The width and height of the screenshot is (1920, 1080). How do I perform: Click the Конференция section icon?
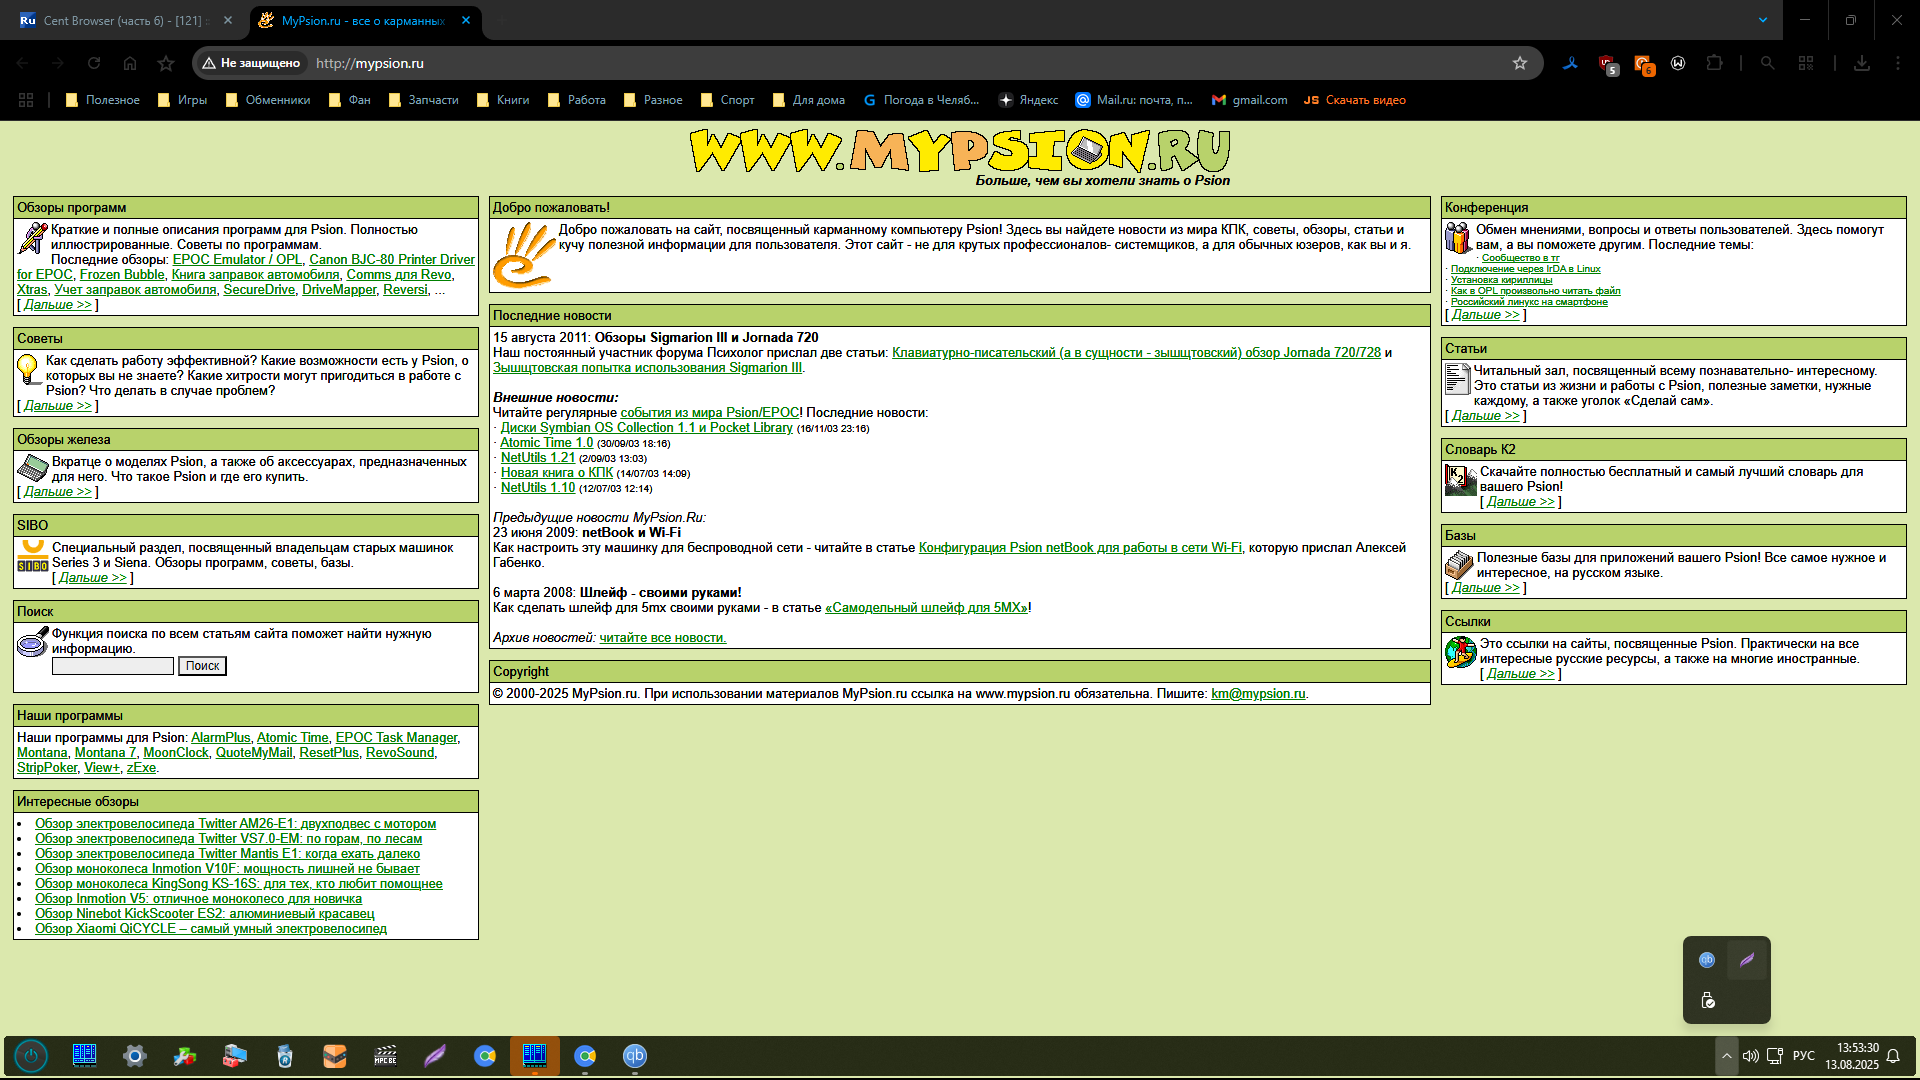[x=1459, y=237]
